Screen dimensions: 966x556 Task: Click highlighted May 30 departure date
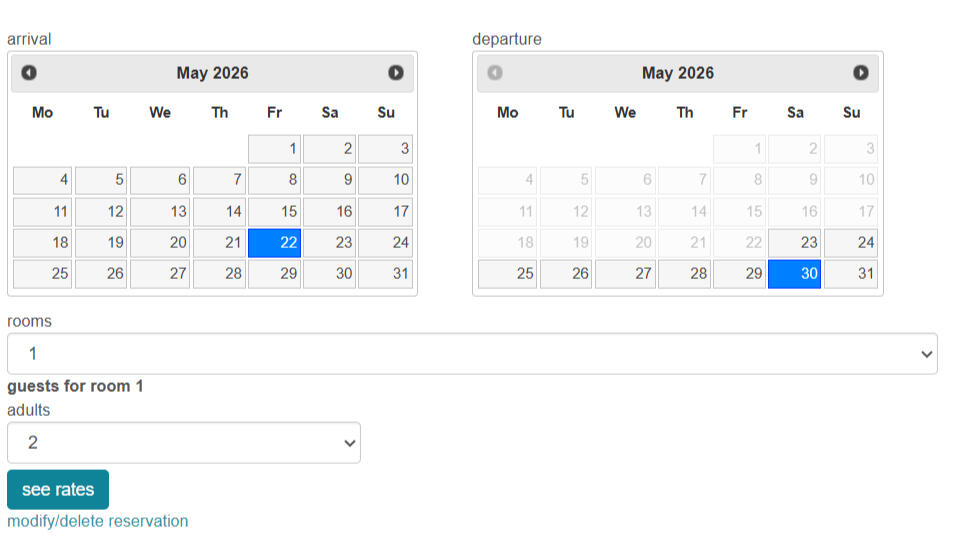pyautogui.click(x=795, y=274)
